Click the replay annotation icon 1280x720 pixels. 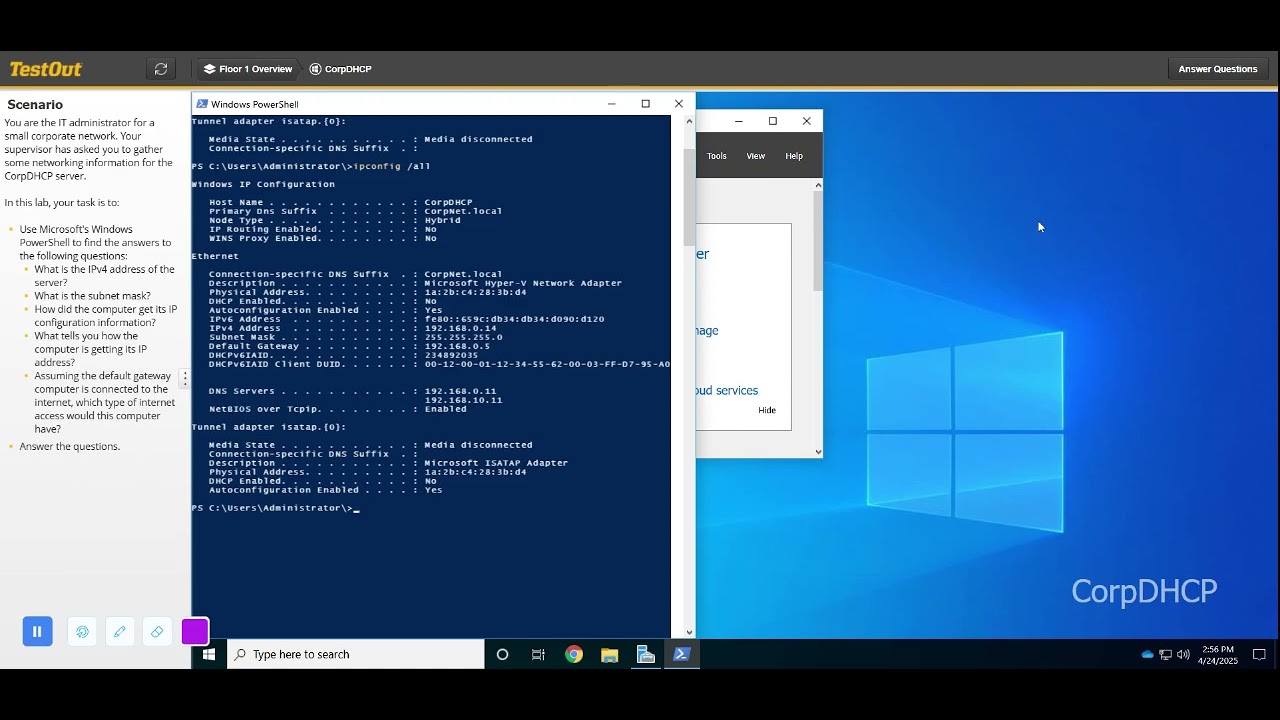pos(82,631)
